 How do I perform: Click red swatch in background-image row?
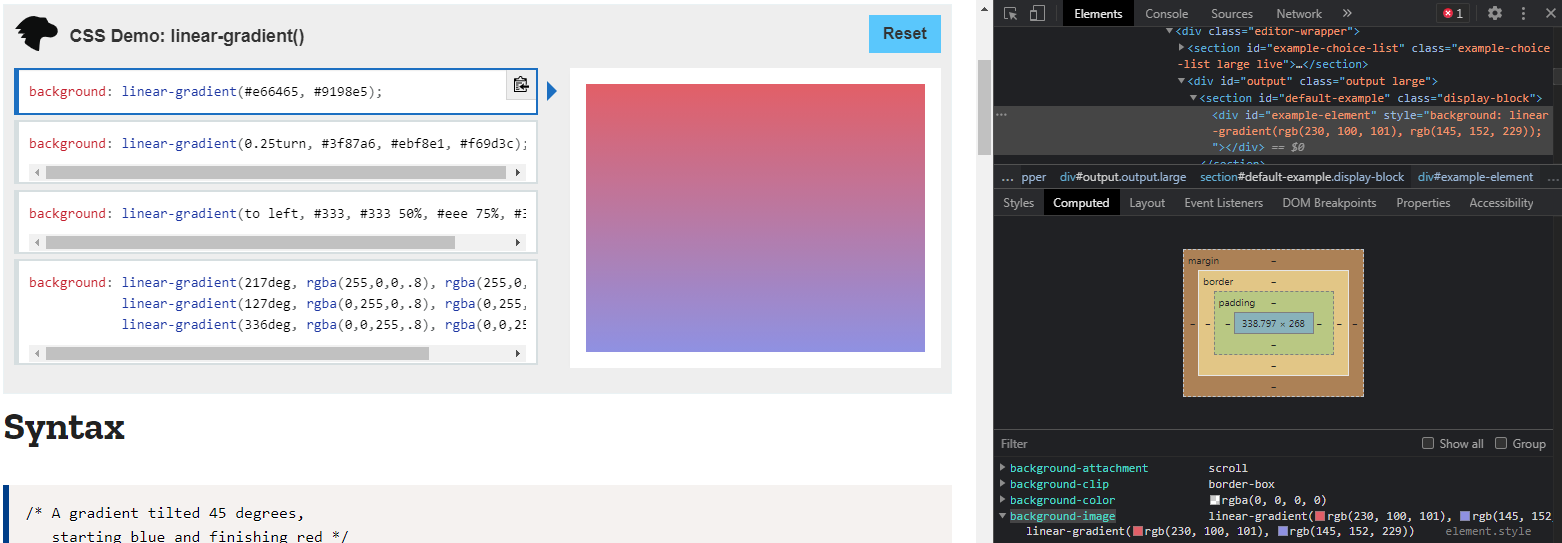[x=1320, y=516]
